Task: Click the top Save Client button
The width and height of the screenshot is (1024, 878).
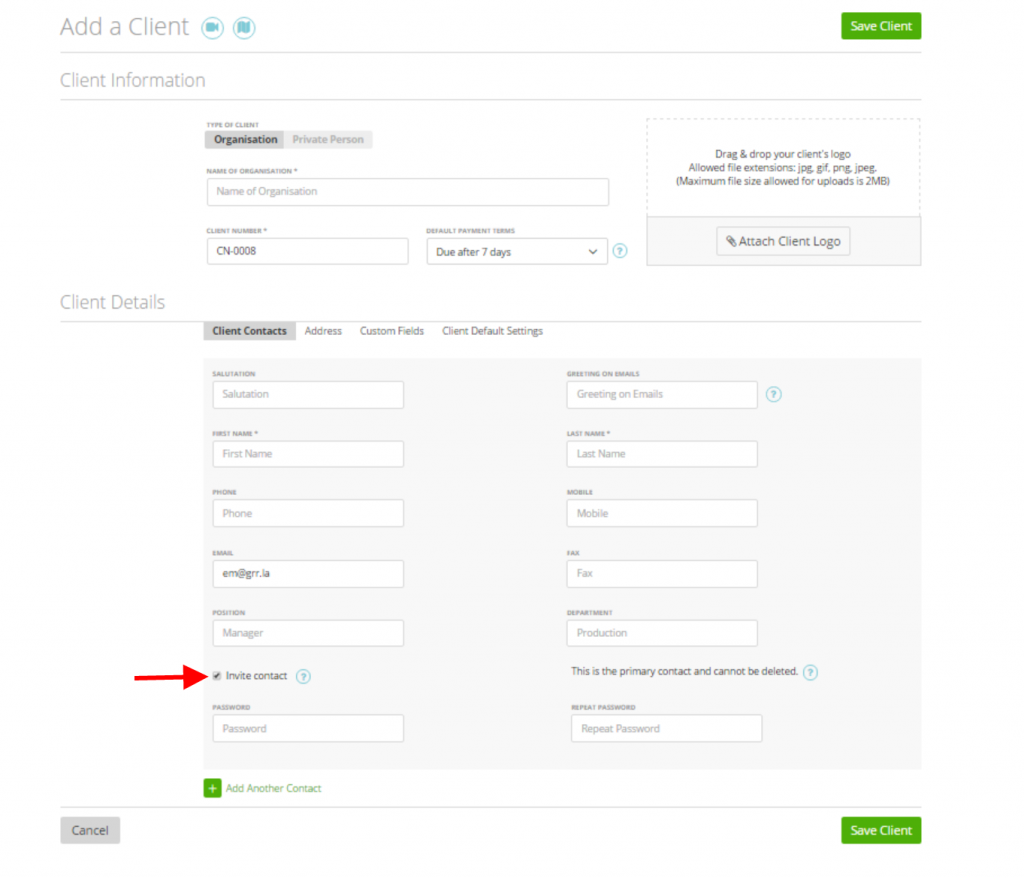Action: pos(880,25)
